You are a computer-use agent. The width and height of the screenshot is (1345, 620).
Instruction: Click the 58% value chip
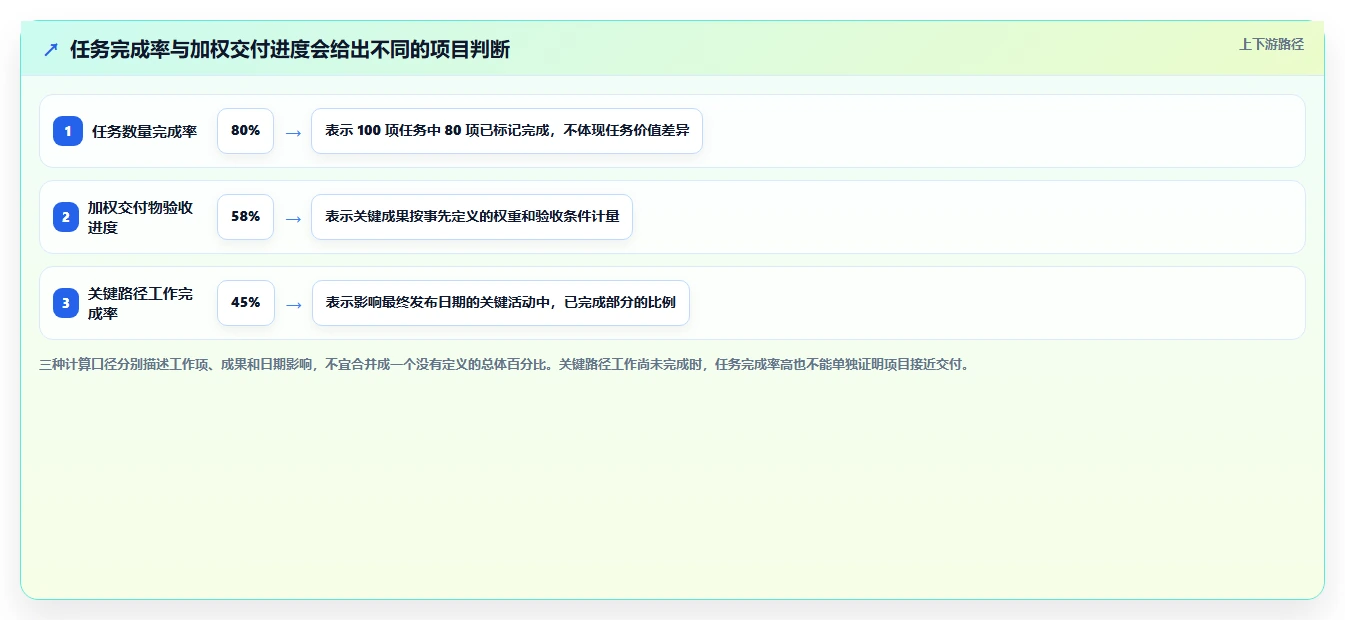click(x=245, y=217)
